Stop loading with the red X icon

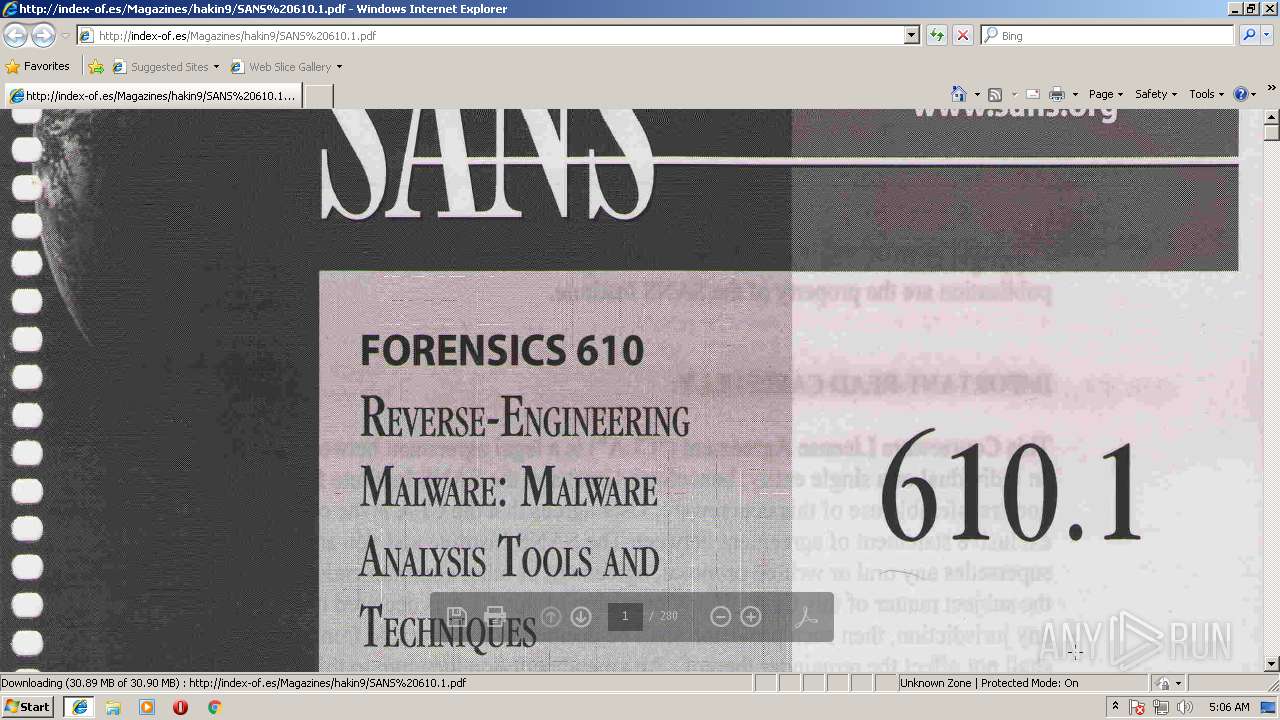pos(962,35)
